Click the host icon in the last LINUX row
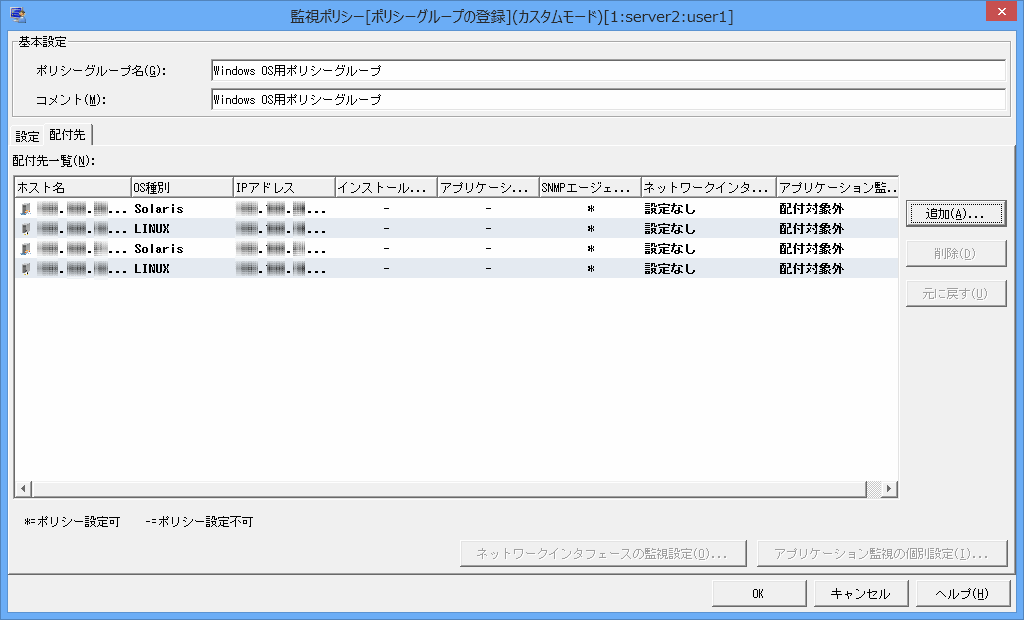 point(26,269)
